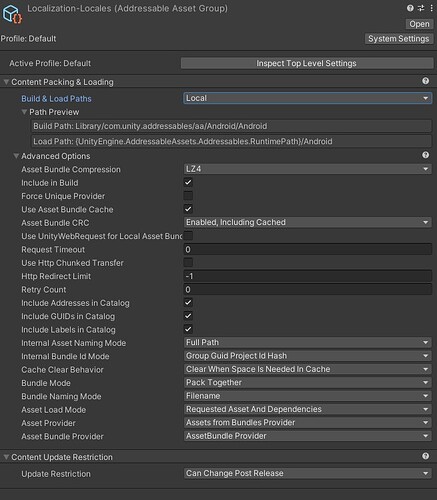The width and height of the screenshot is (437, 500).
Task: Open the Asset Bundle Compression LZ4 dropdown
Action: pos(307,169)
